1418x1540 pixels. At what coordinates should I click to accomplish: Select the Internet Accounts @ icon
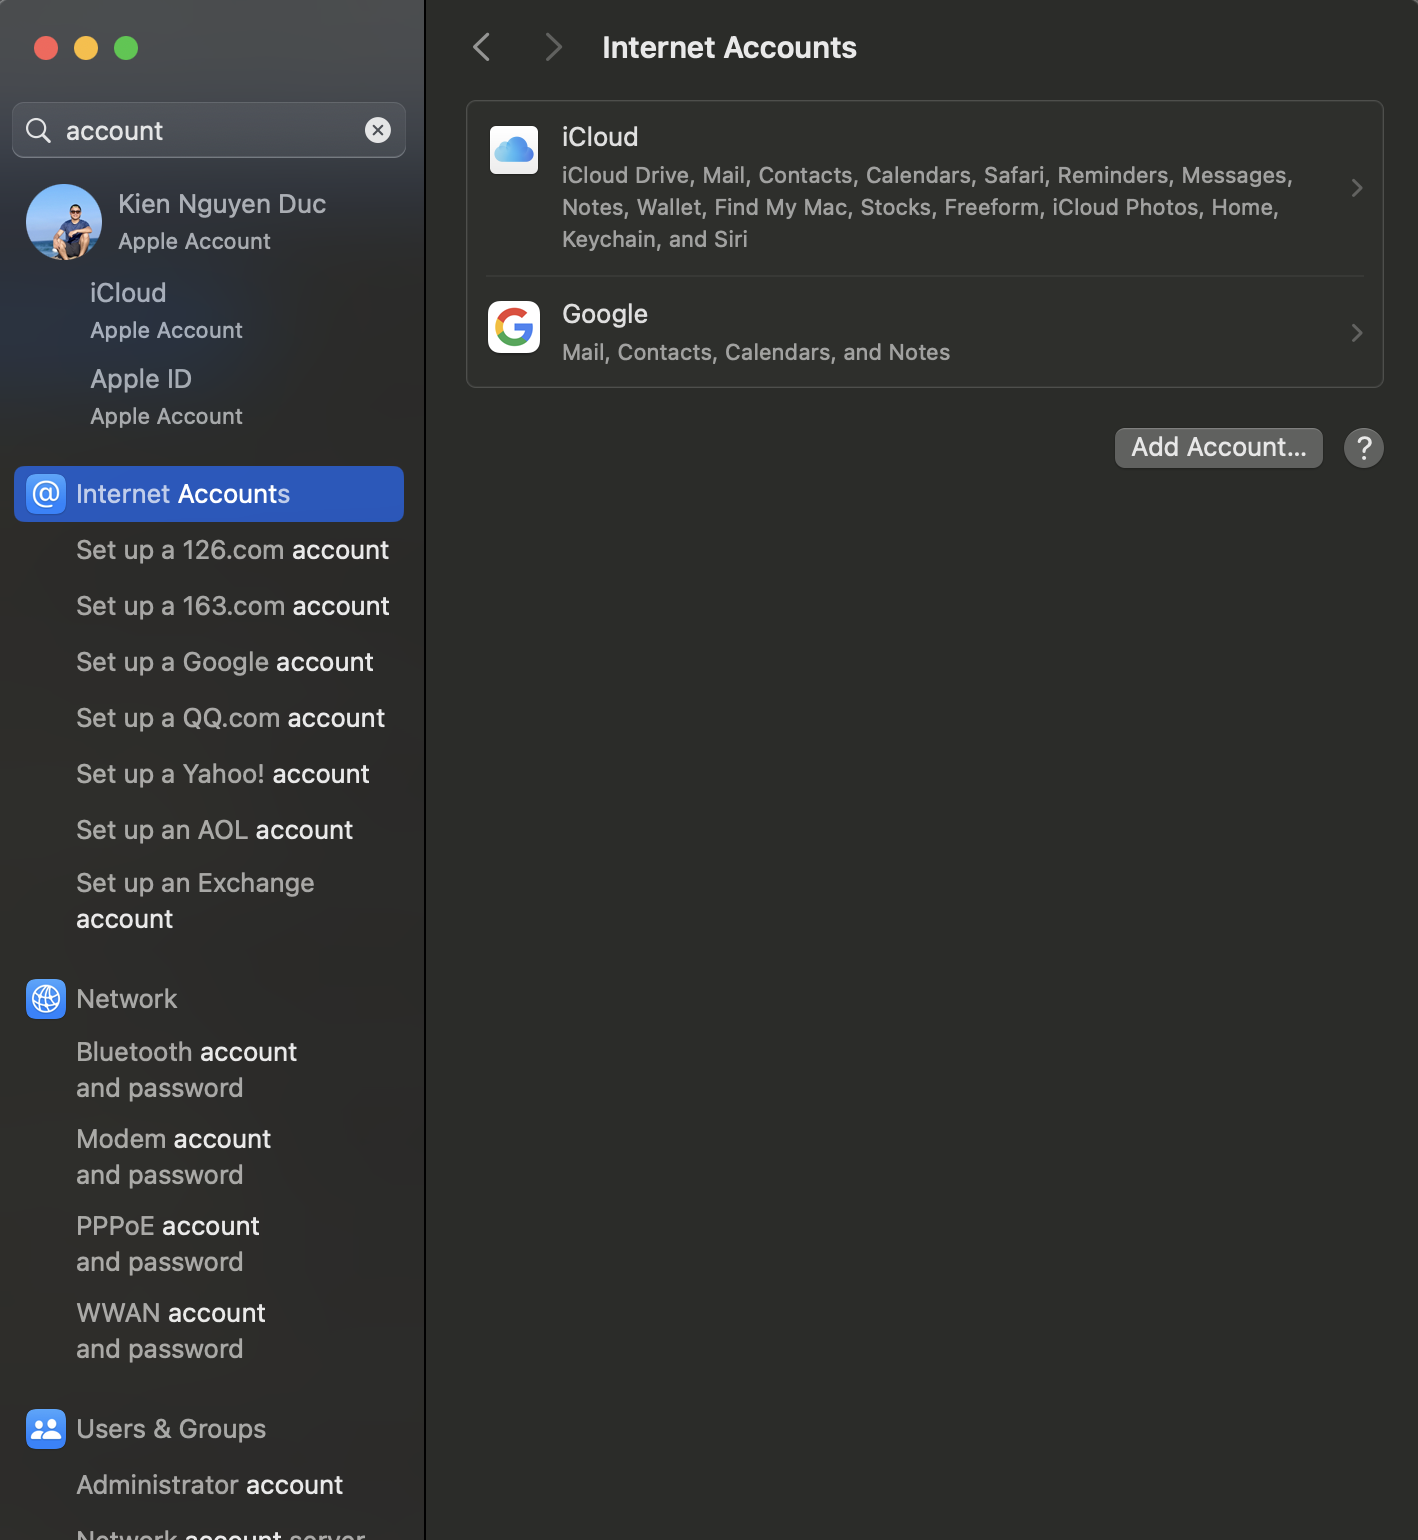point(46,494)
